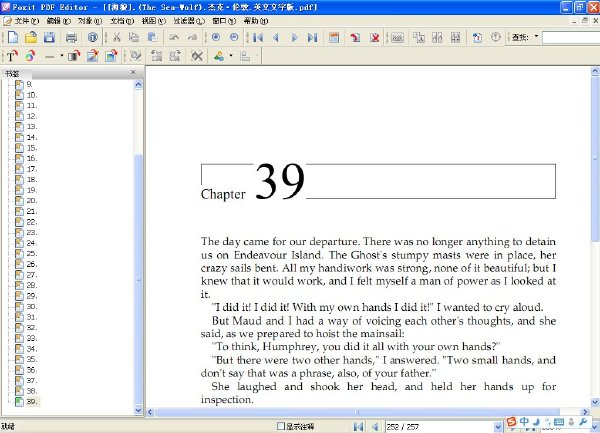Create a new blank PDF document
The width and height of the screenshot is (600, 433).
click(13, 37)
